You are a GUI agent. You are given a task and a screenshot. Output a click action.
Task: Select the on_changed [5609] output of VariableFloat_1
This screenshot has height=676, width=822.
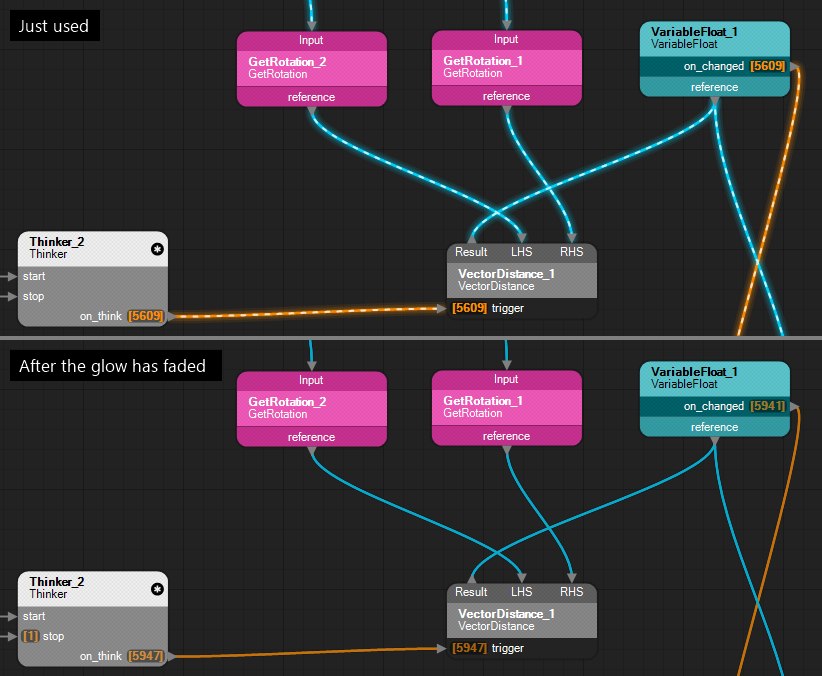pyautogui.click(x=734, y=66)
